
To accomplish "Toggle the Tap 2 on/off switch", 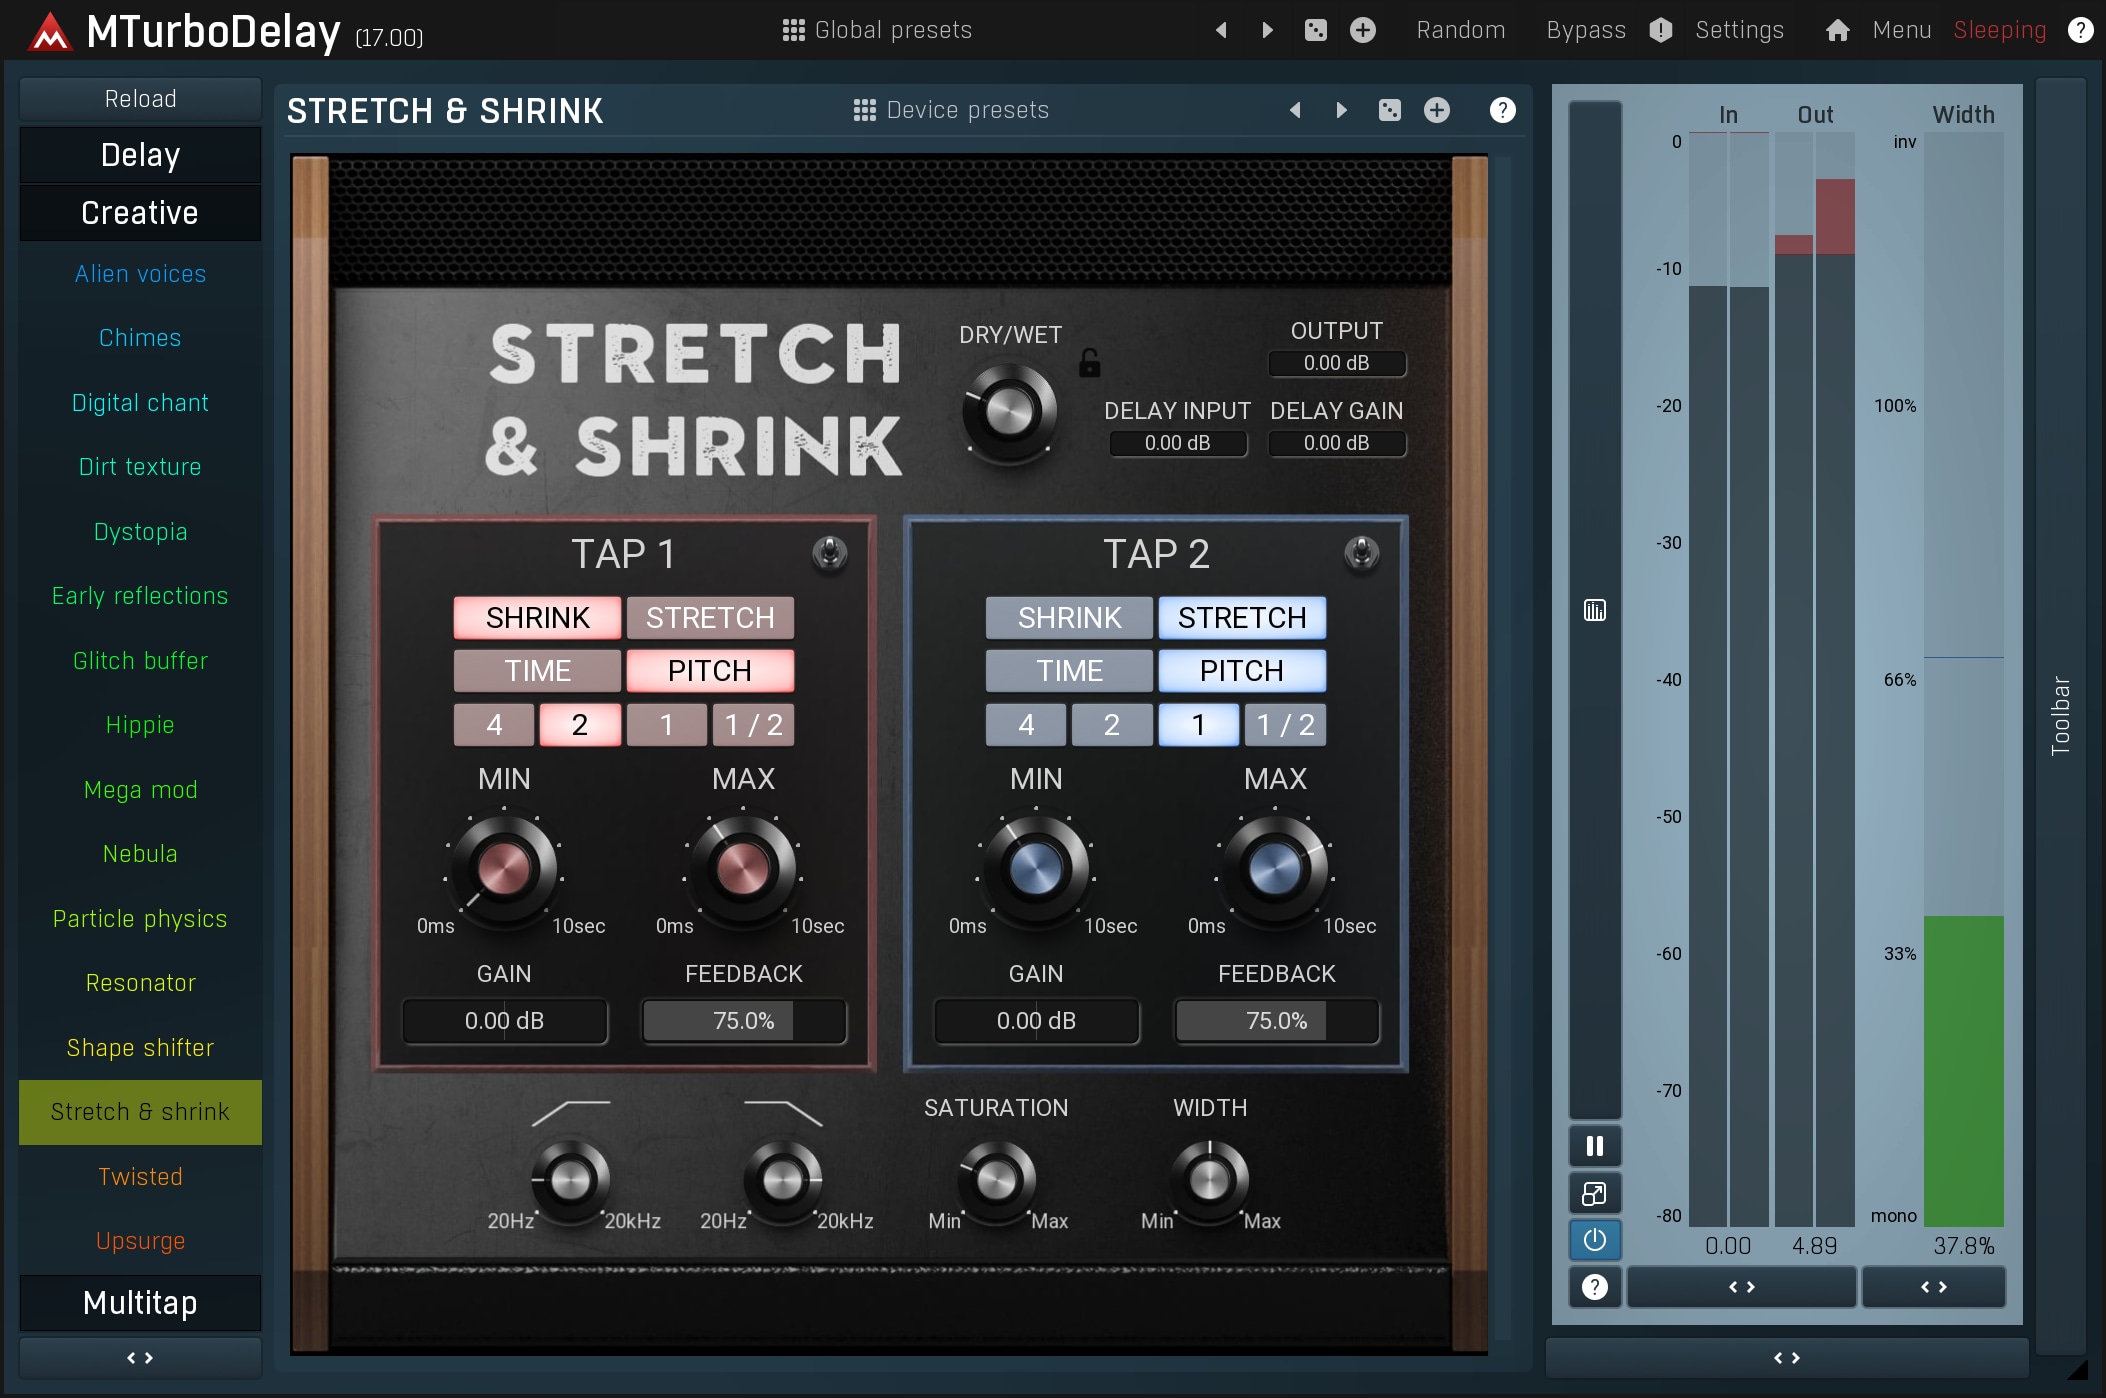I will click(1361, 552).
